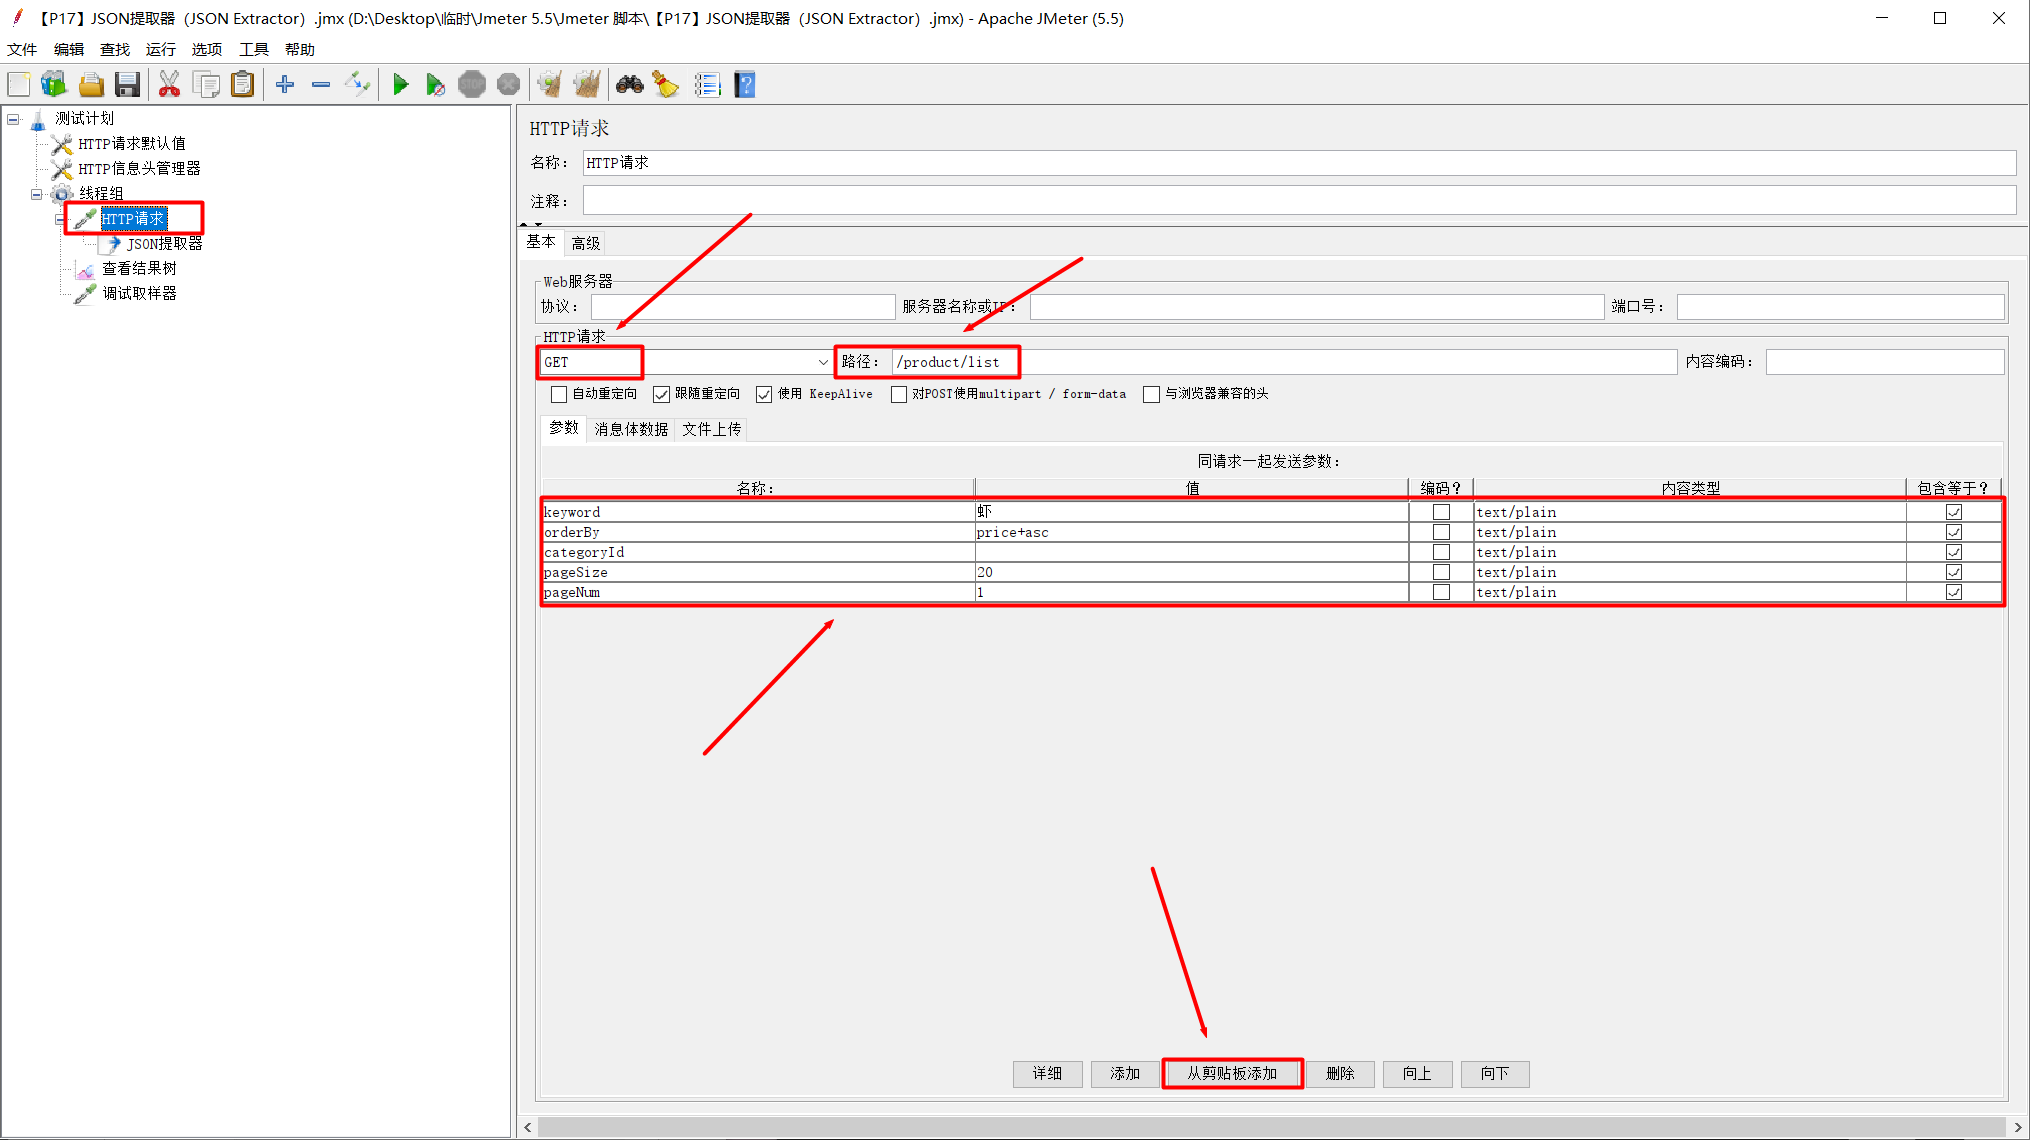The image size is (2030, 1140).
Task: Collapse the HTTP请求 tree node
Action: (x=60, y=219)
